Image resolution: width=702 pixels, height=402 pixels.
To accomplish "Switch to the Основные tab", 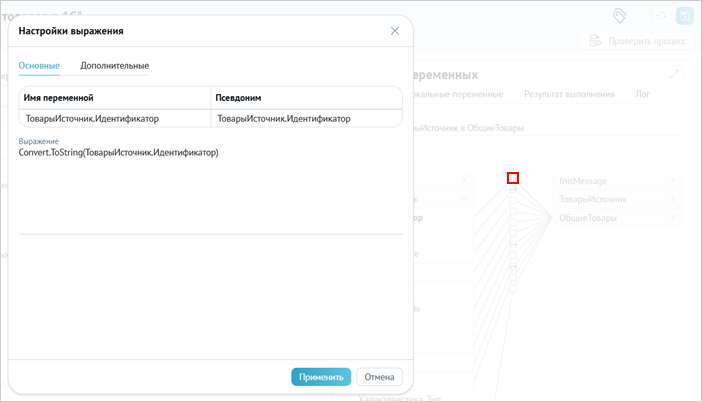I will pos(39,65).
